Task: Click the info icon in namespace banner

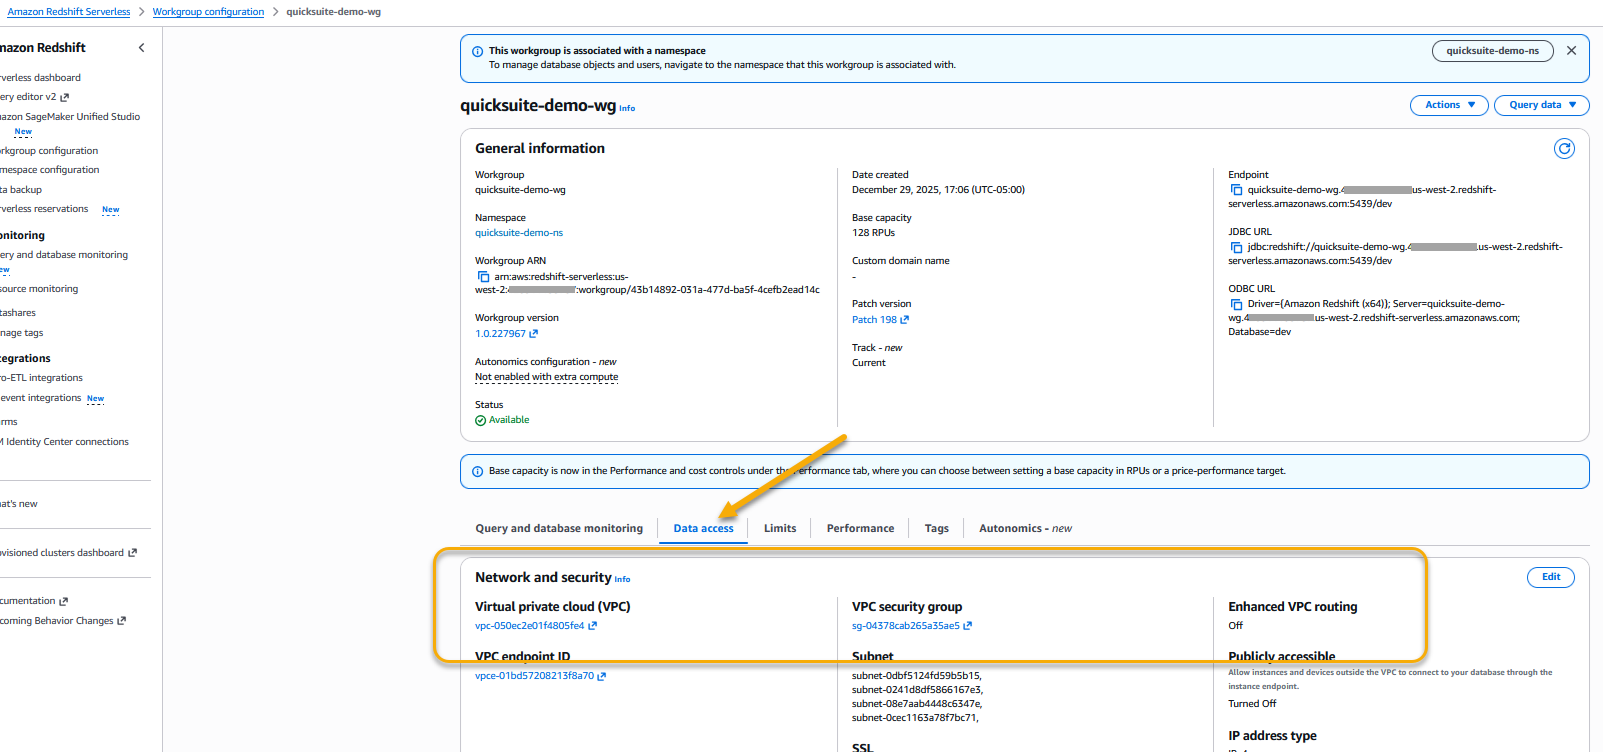Action: 477,51
